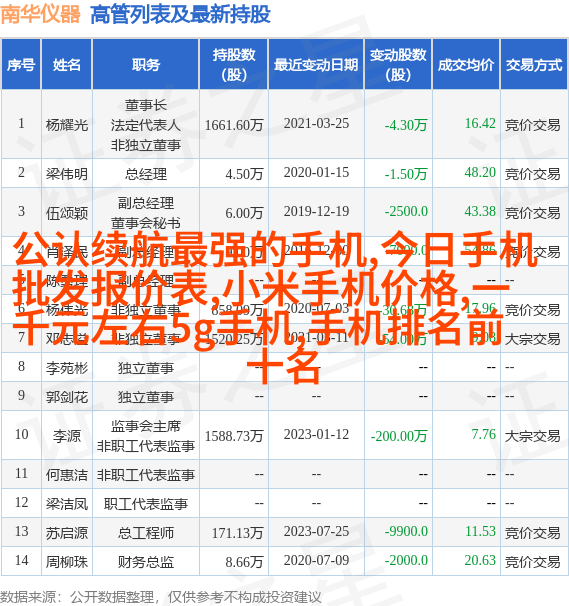This screenshot has height=606, width=569.
Task: Click the average price 43.38
Action: (480, 211)
